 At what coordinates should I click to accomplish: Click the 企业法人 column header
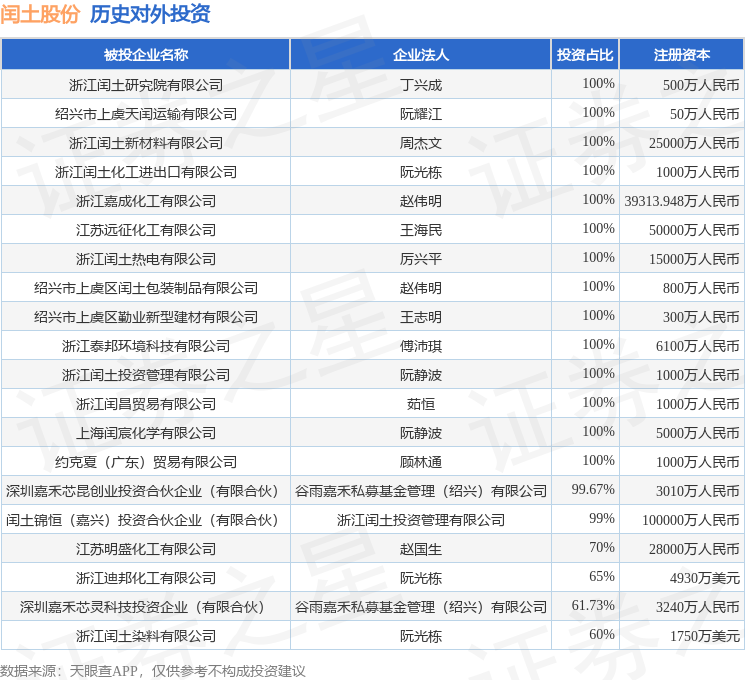click(x=420, y=55)
